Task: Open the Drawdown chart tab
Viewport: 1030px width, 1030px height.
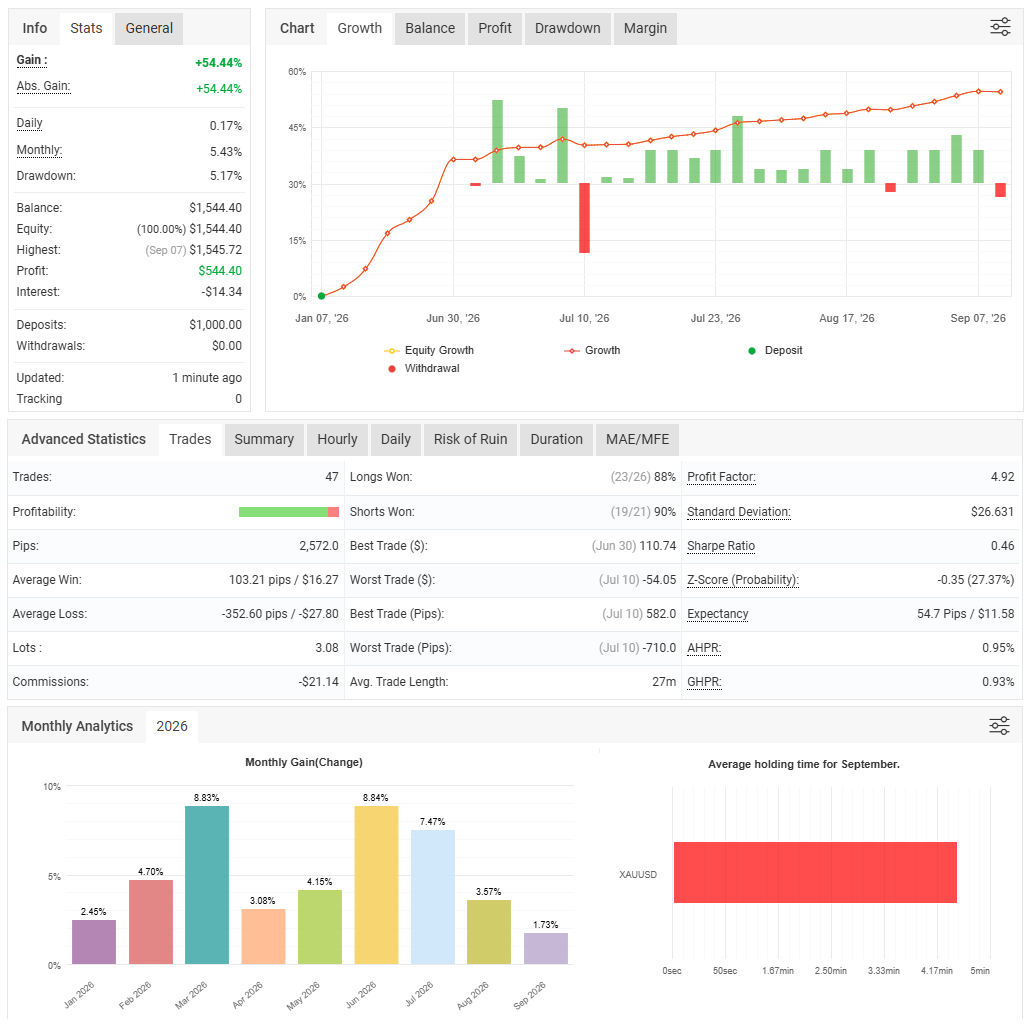Action: point(567,28)
